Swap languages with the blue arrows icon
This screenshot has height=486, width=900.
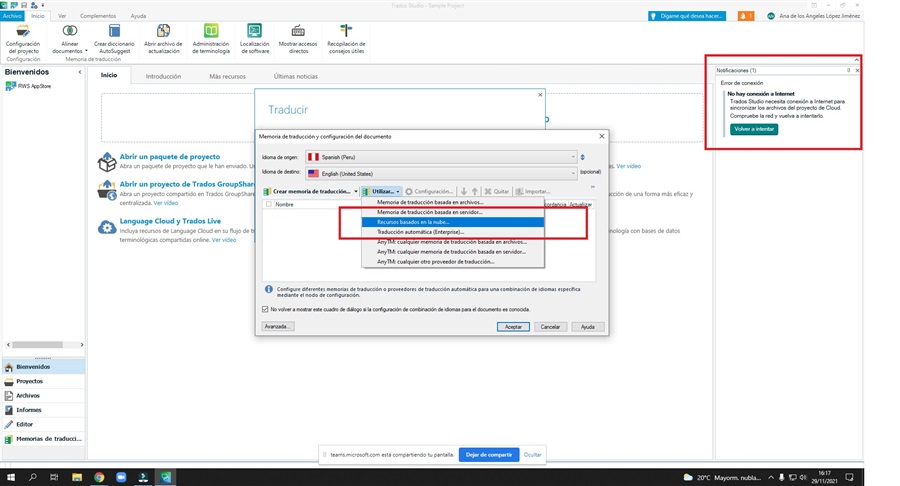[583, 157]
